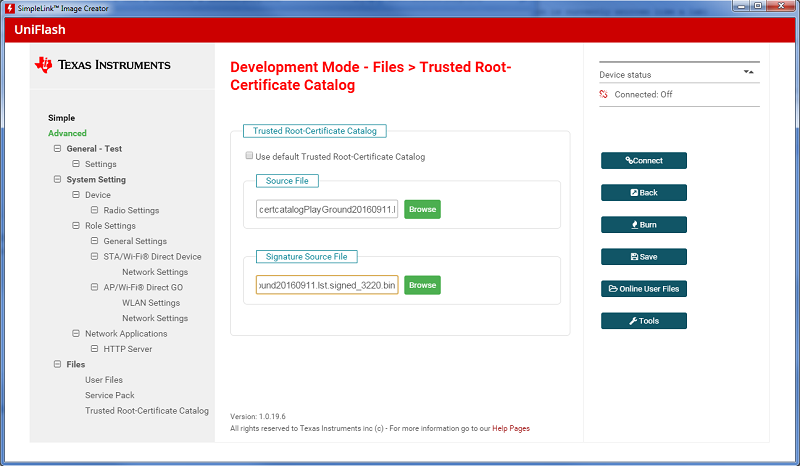
Task: Browse for the Source File
Action: click(422, 209)
